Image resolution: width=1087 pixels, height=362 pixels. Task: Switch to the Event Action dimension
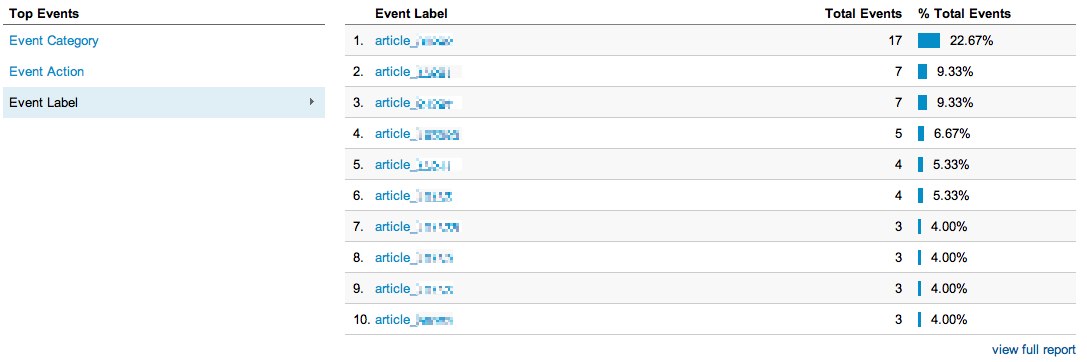(46, 71)
